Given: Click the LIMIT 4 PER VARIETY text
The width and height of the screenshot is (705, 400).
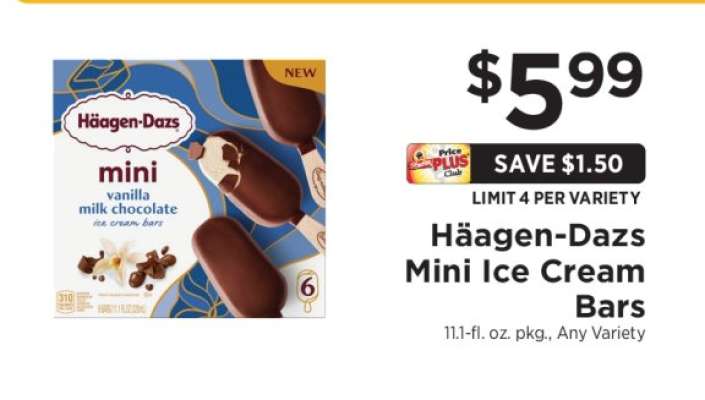Looking at the screenshot, I should [556, 198].
